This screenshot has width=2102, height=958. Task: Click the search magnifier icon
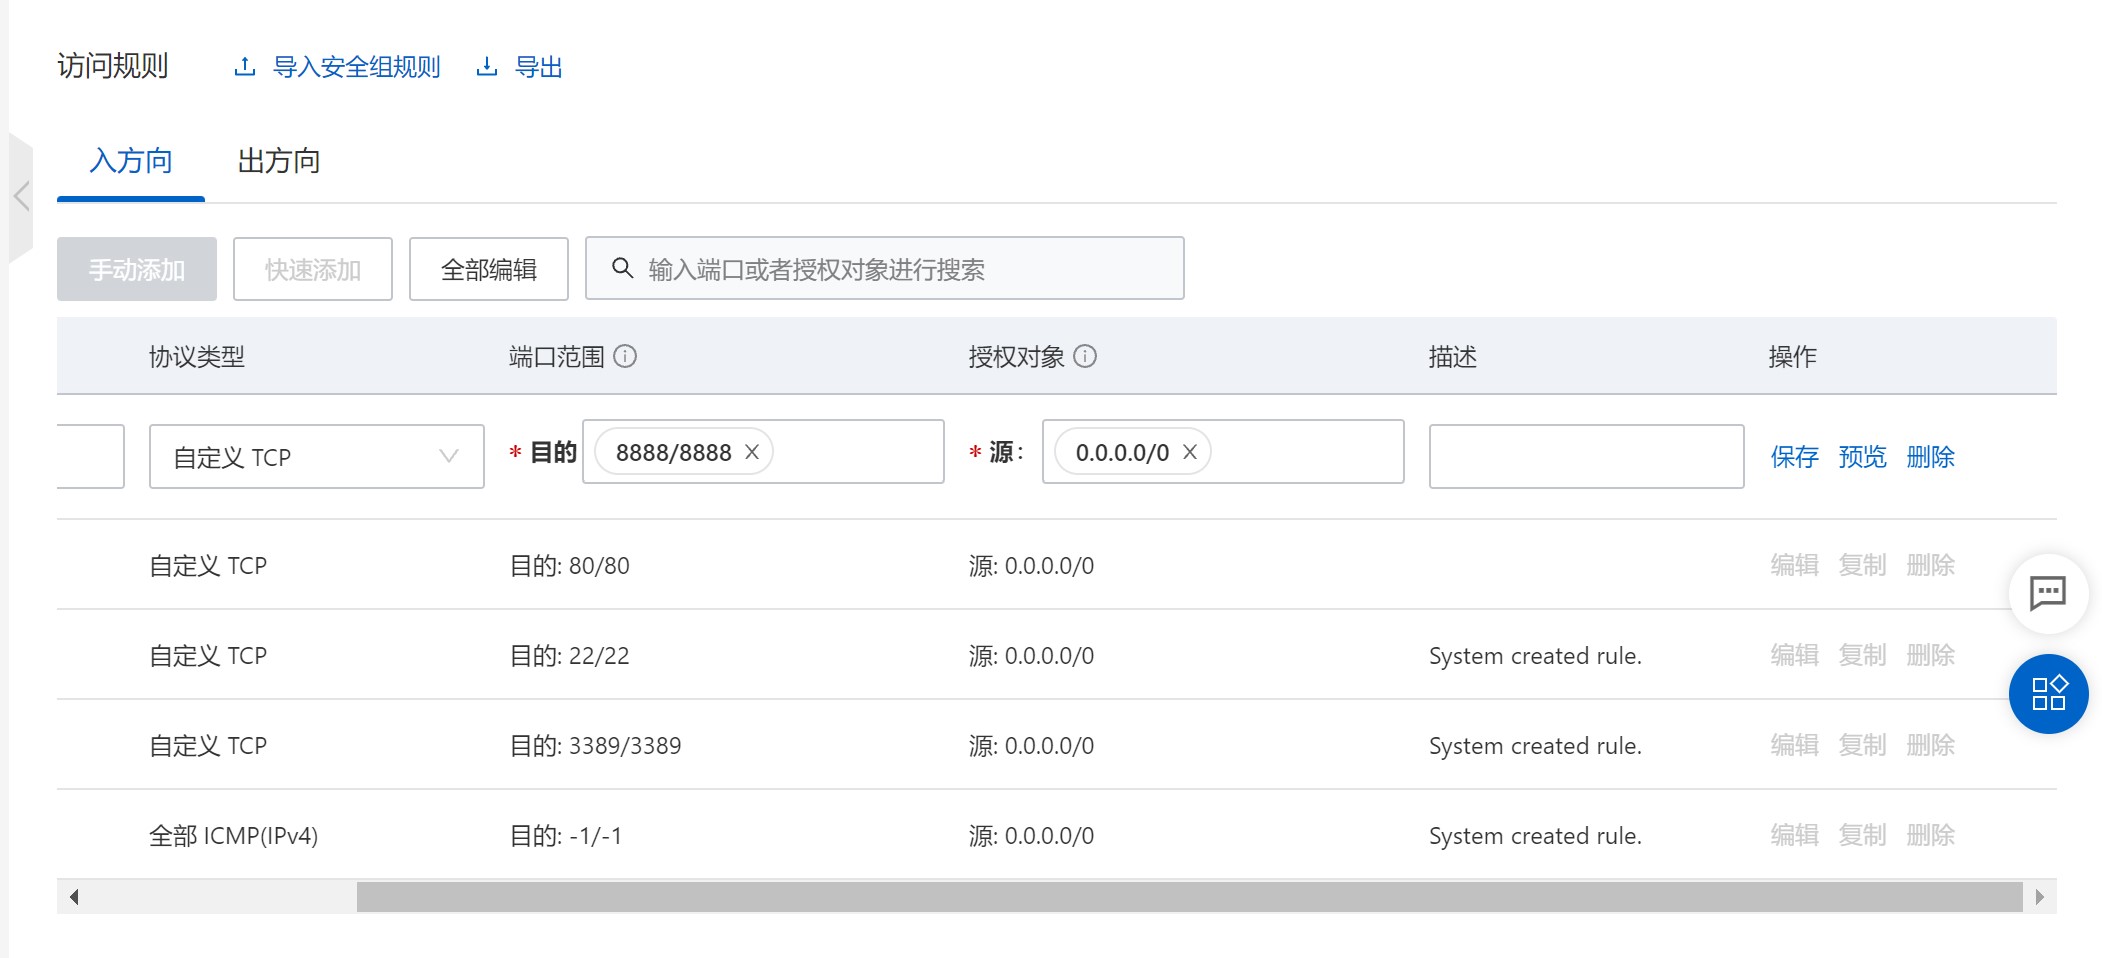pyautogui.click(x=622, y=268)
